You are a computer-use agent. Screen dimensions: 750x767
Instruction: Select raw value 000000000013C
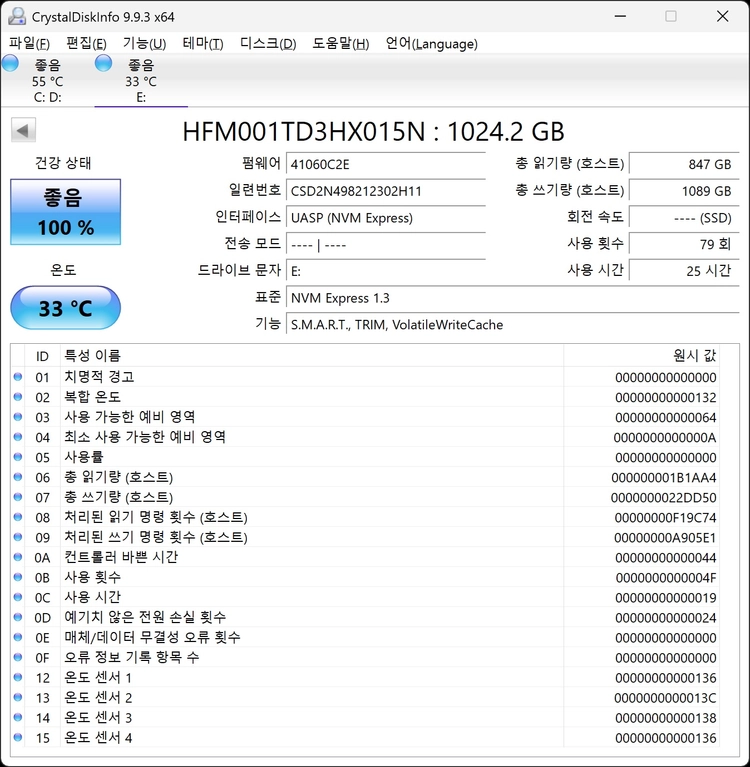click(x=665, y=698)
